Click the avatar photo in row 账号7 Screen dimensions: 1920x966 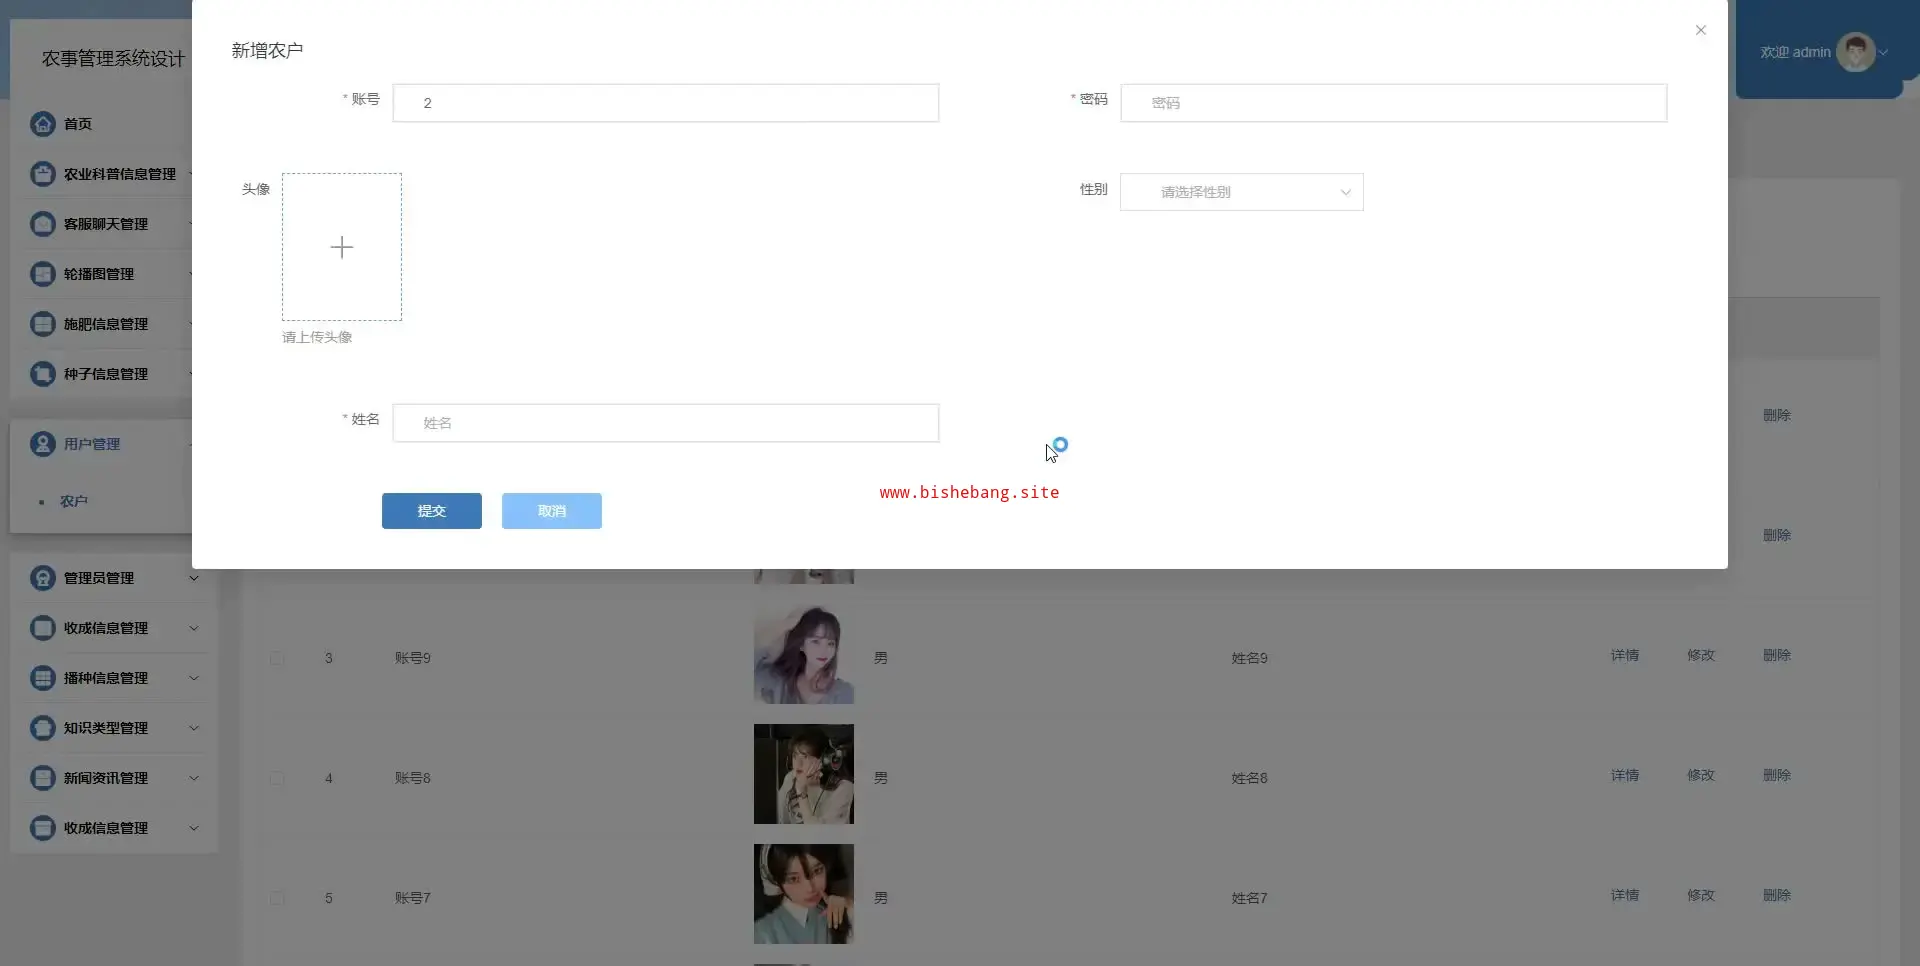pyautogui.click(x=804, y=894)
